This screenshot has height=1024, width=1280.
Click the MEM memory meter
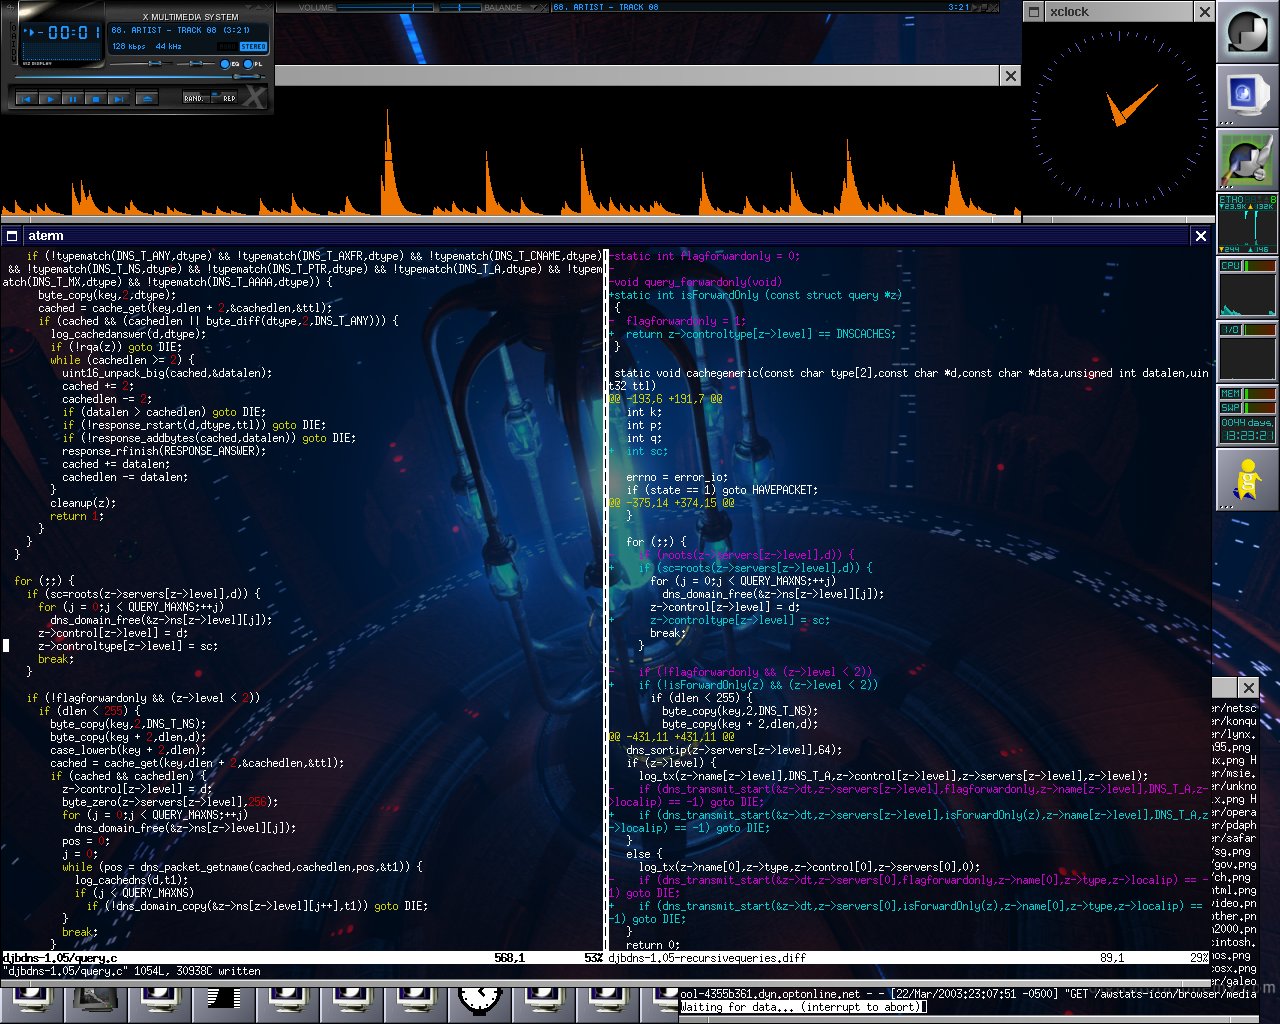pos(1247,394)
